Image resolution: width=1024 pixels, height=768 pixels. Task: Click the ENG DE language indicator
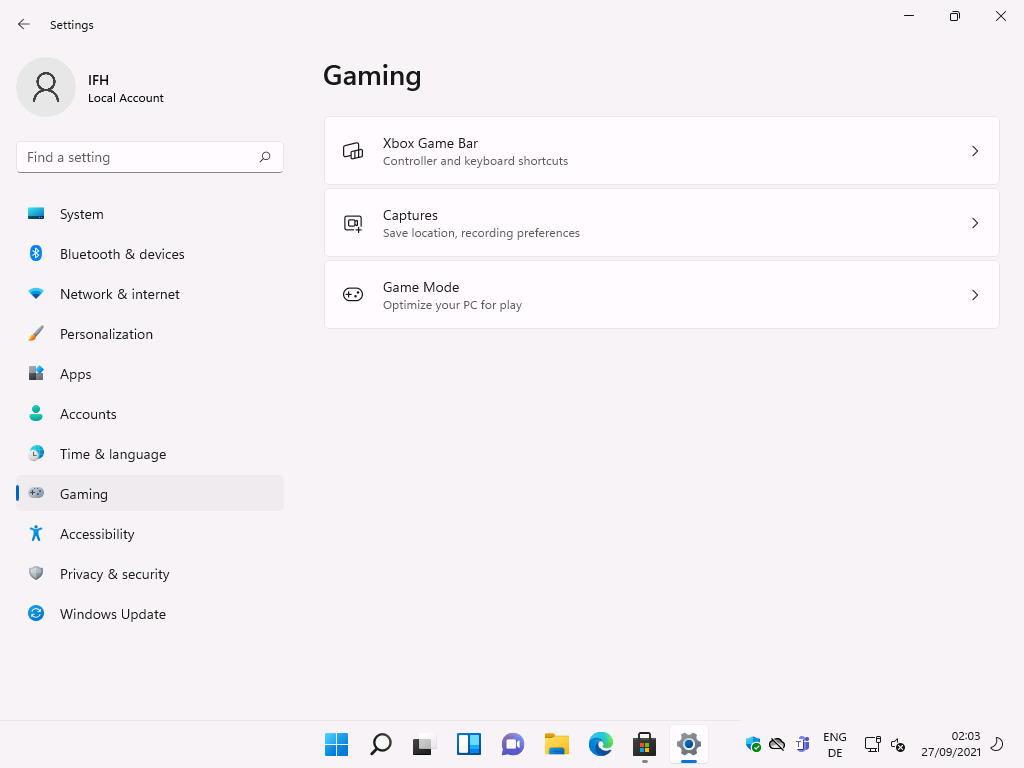[835, 744]
